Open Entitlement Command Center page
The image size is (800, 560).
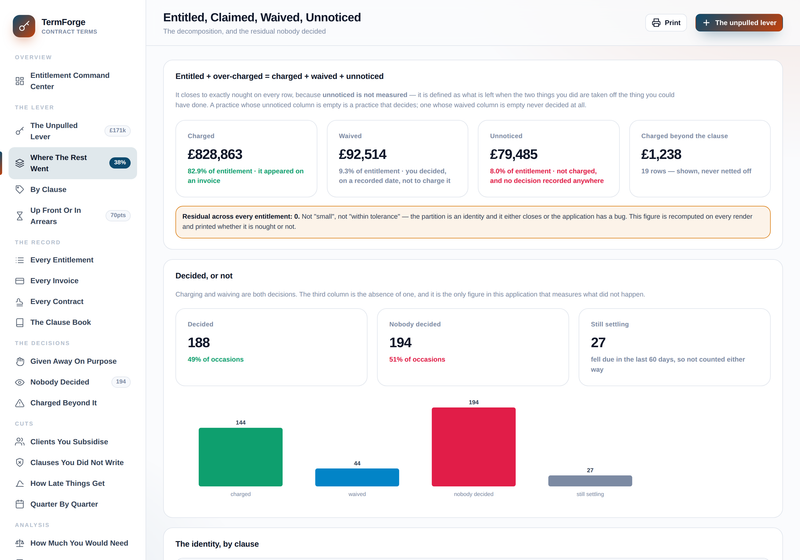point(72,81)
